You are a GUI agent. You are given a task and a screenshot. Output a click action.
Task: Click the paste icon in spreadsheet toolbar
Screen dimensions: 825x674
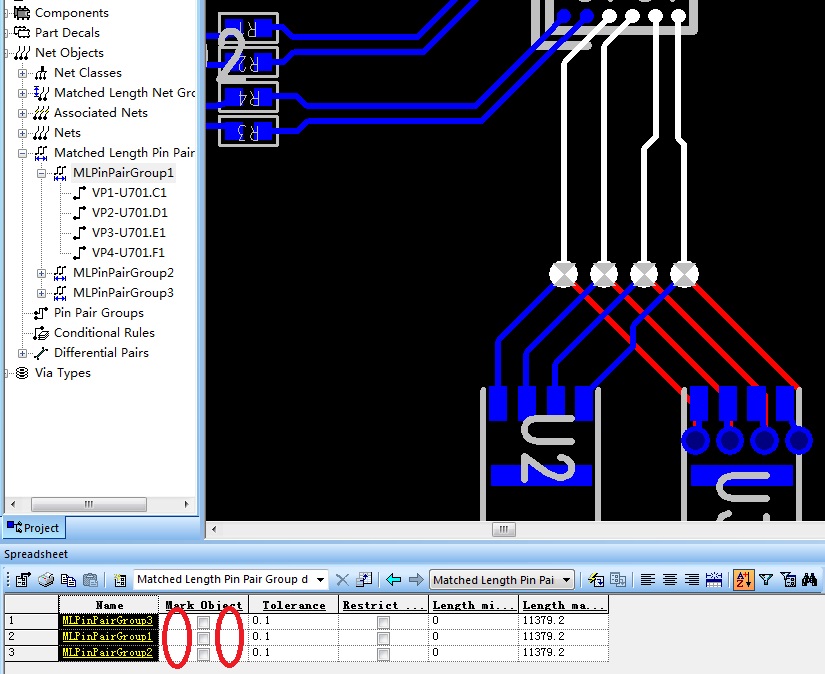(x=90, y=580)
